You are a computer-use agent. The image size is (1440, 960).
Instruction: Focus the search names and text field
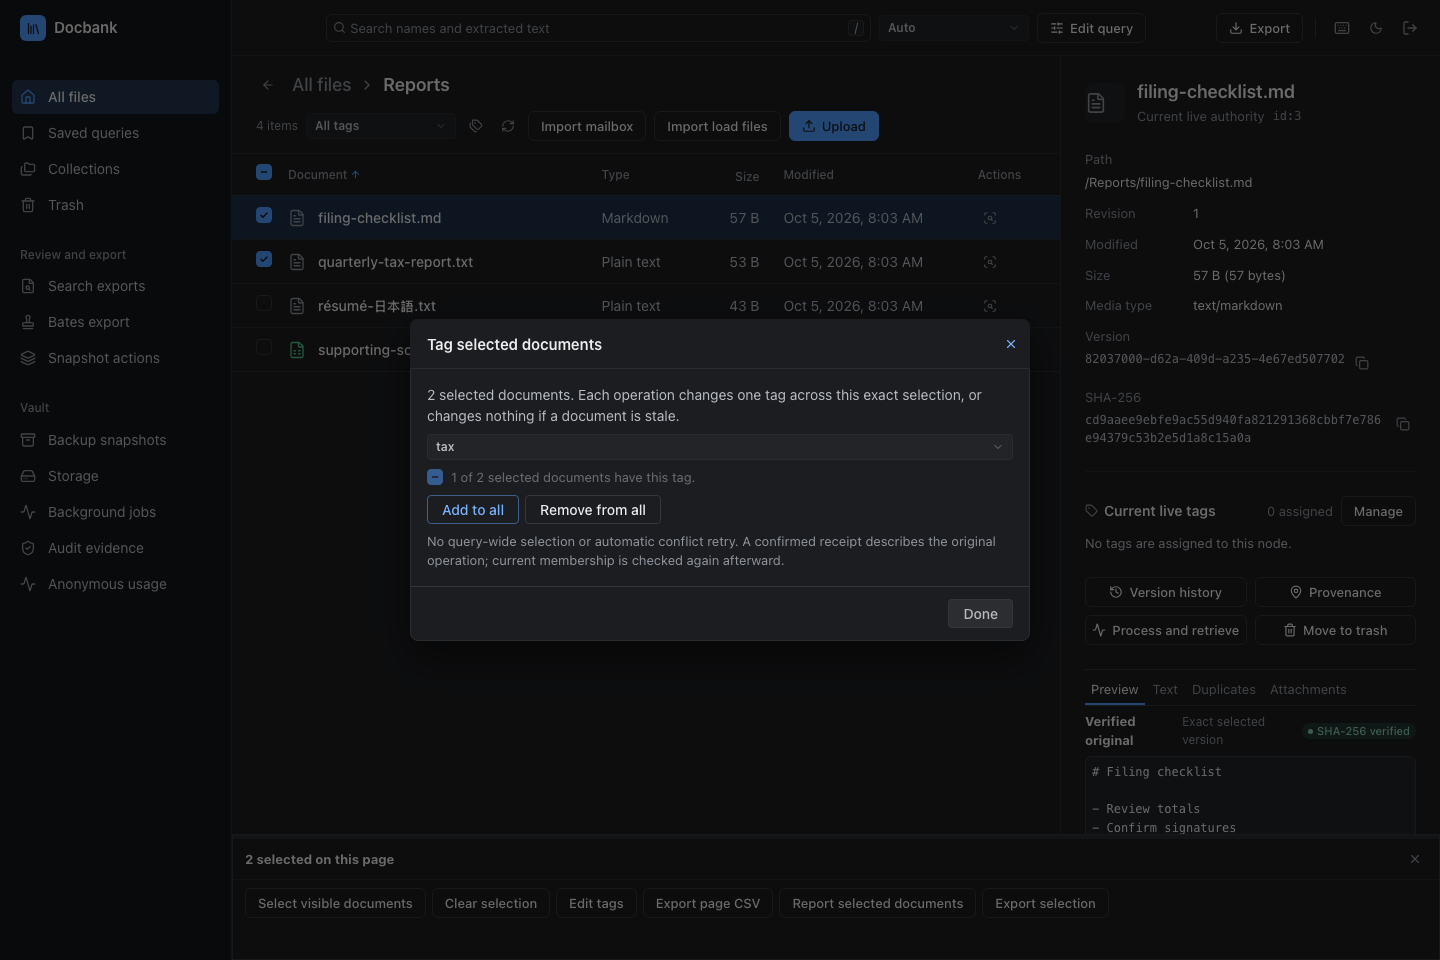pyautogui.click(x=598, y=28)
